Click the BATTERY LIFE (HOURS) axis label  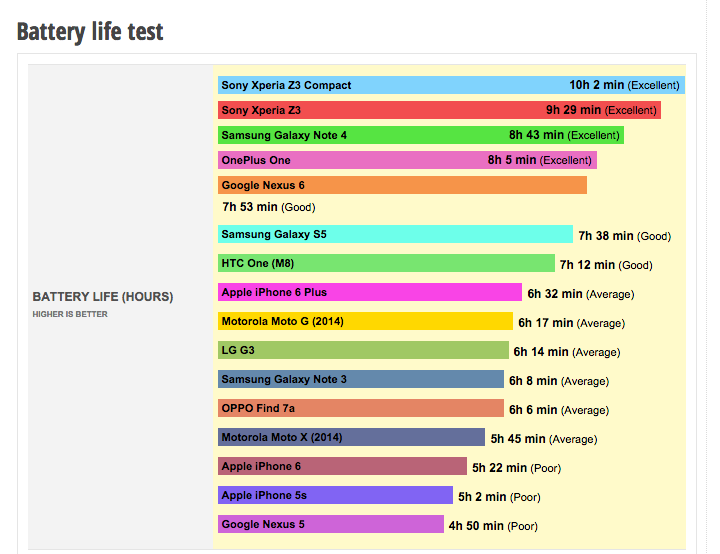click(x=103, y=297)
